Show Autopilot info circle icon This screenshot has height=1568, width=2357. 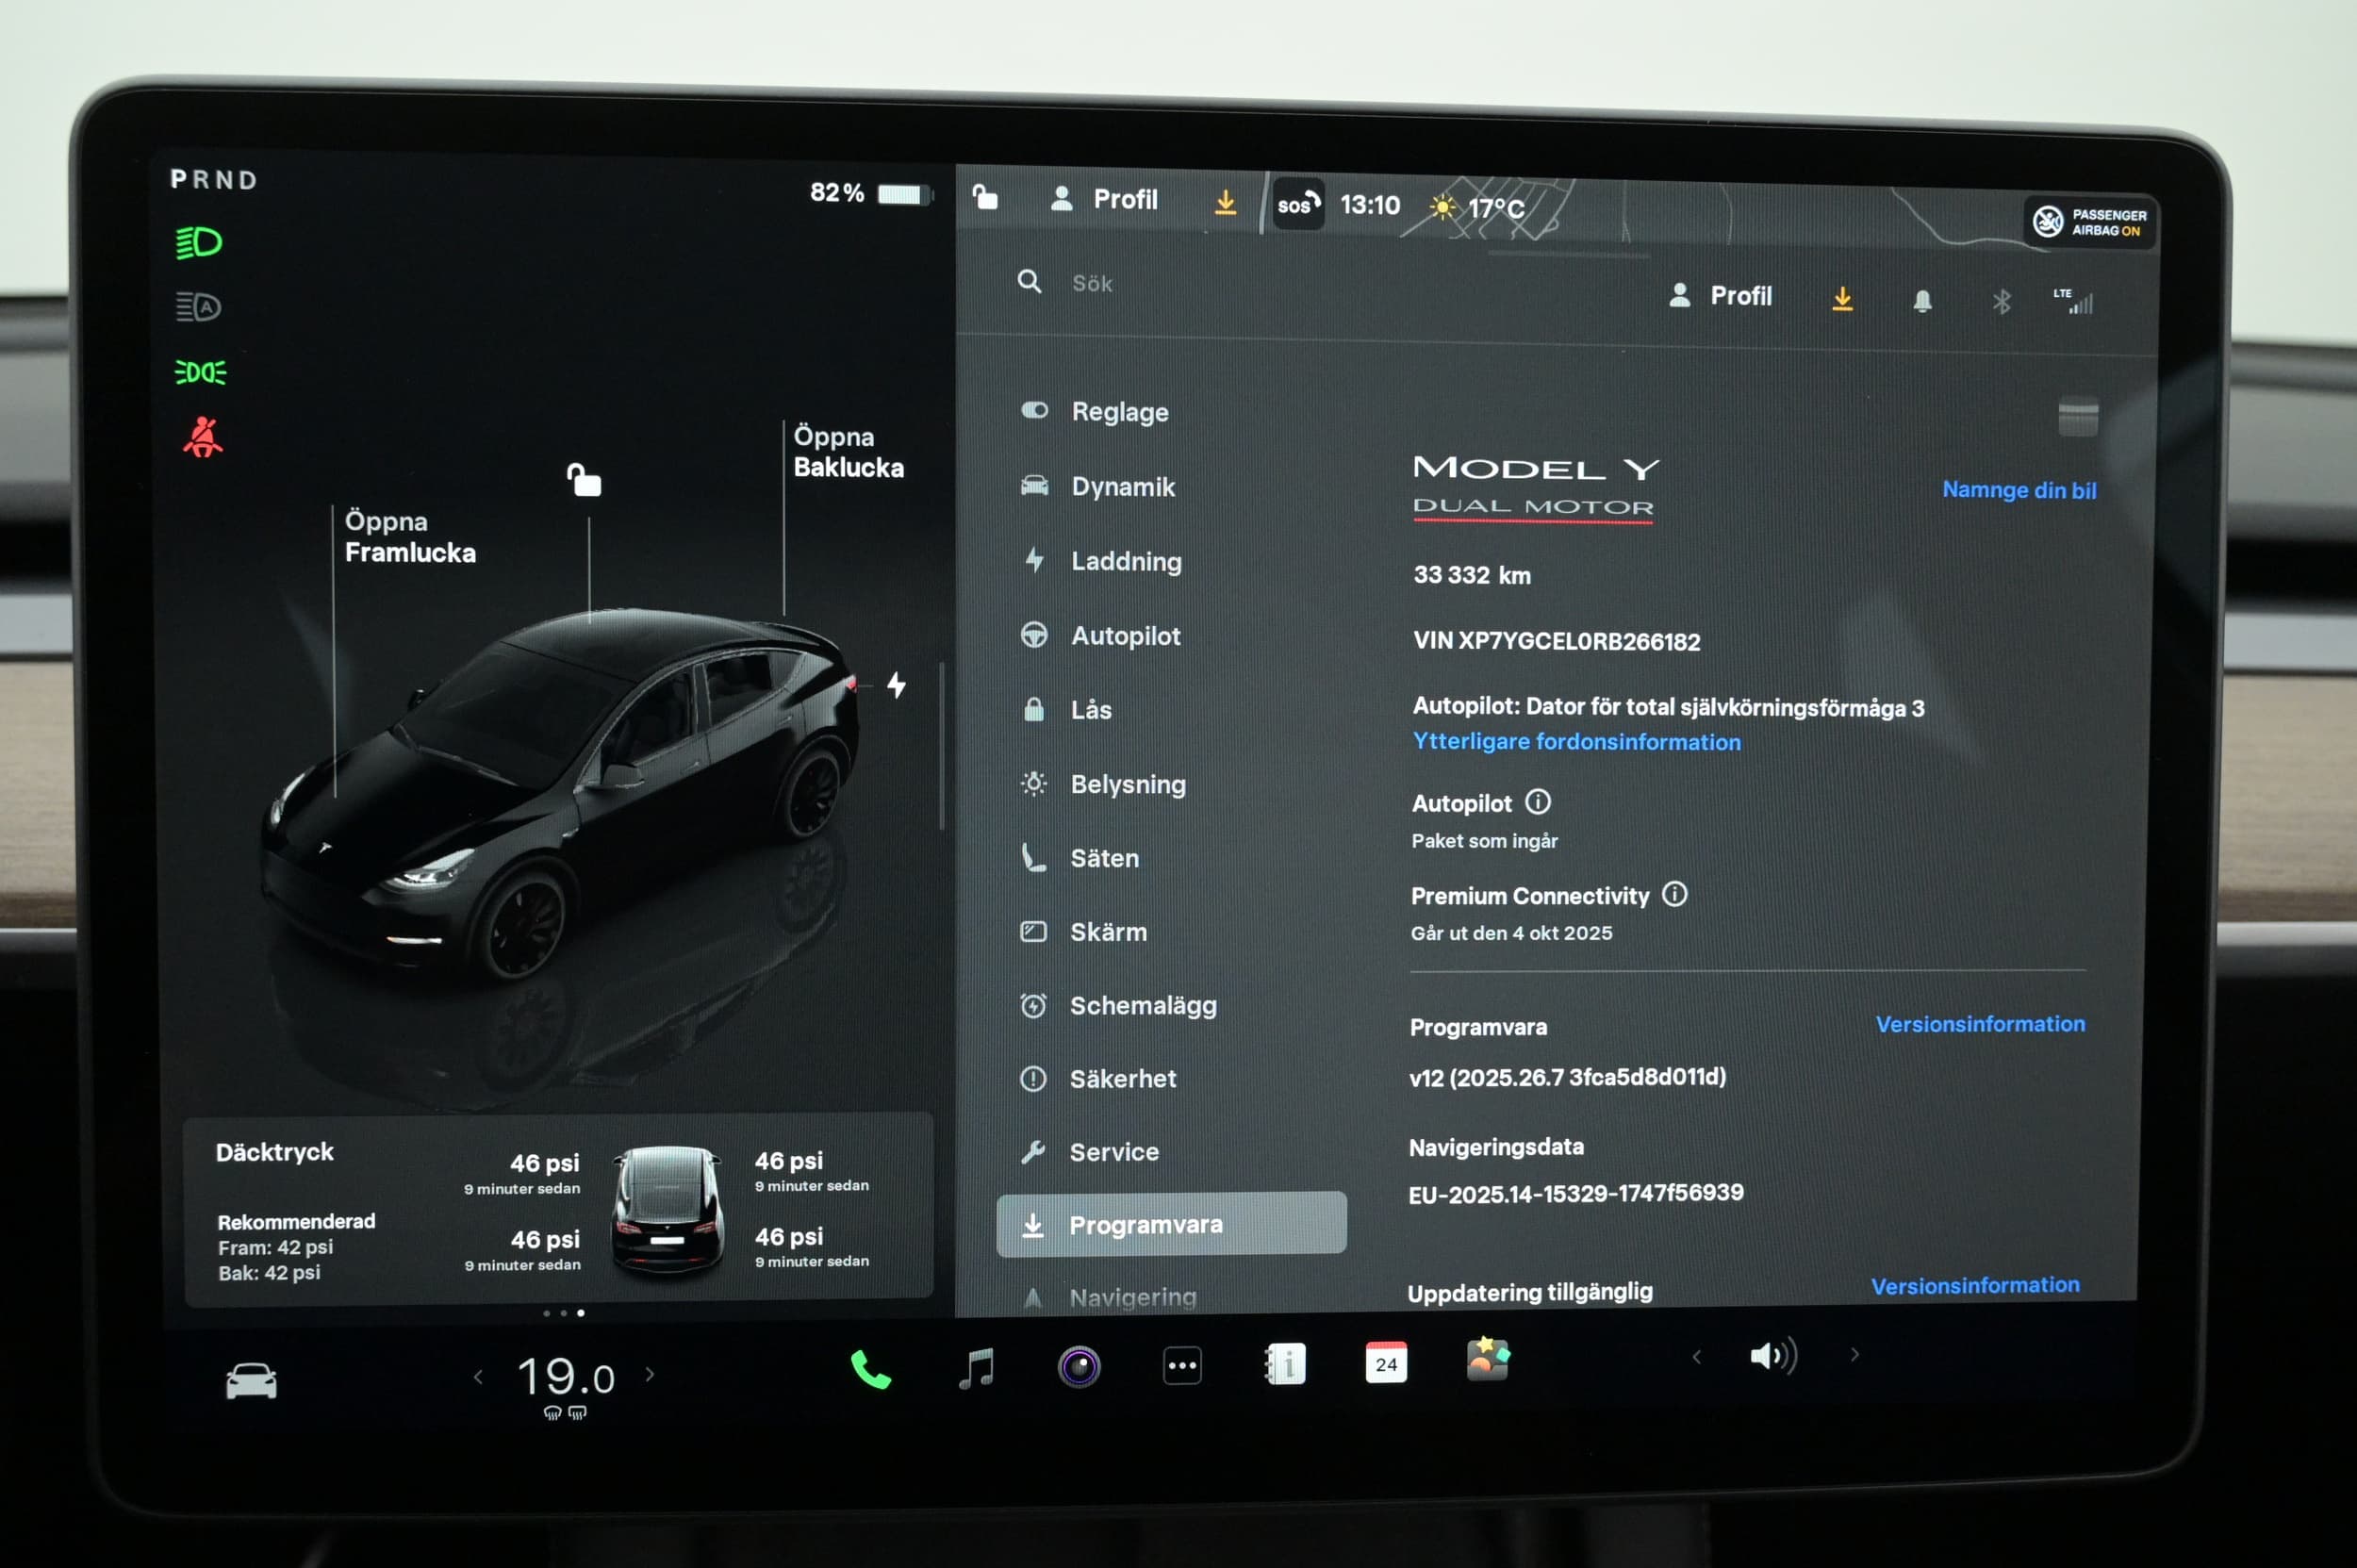pos(1538,802)
